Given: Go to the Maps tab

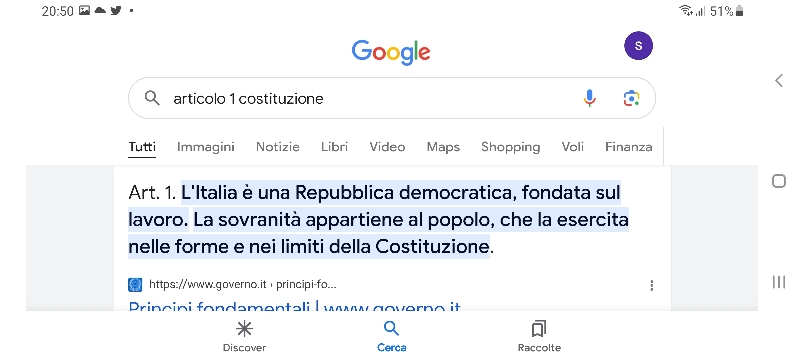Looking at the screenshot, I should [443, 147].
